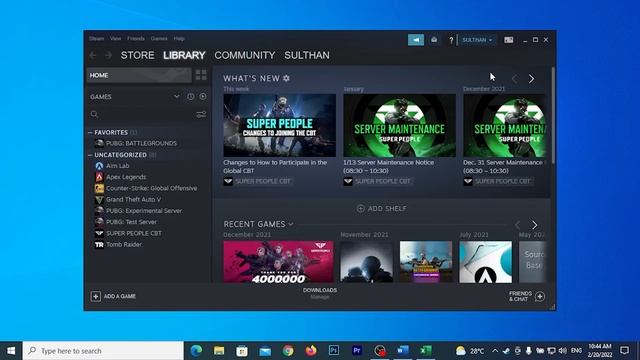Open Premiere Pro from the taskbar
Image resolution: width=640 pixels, height=360 pixels.
(357, 350)
